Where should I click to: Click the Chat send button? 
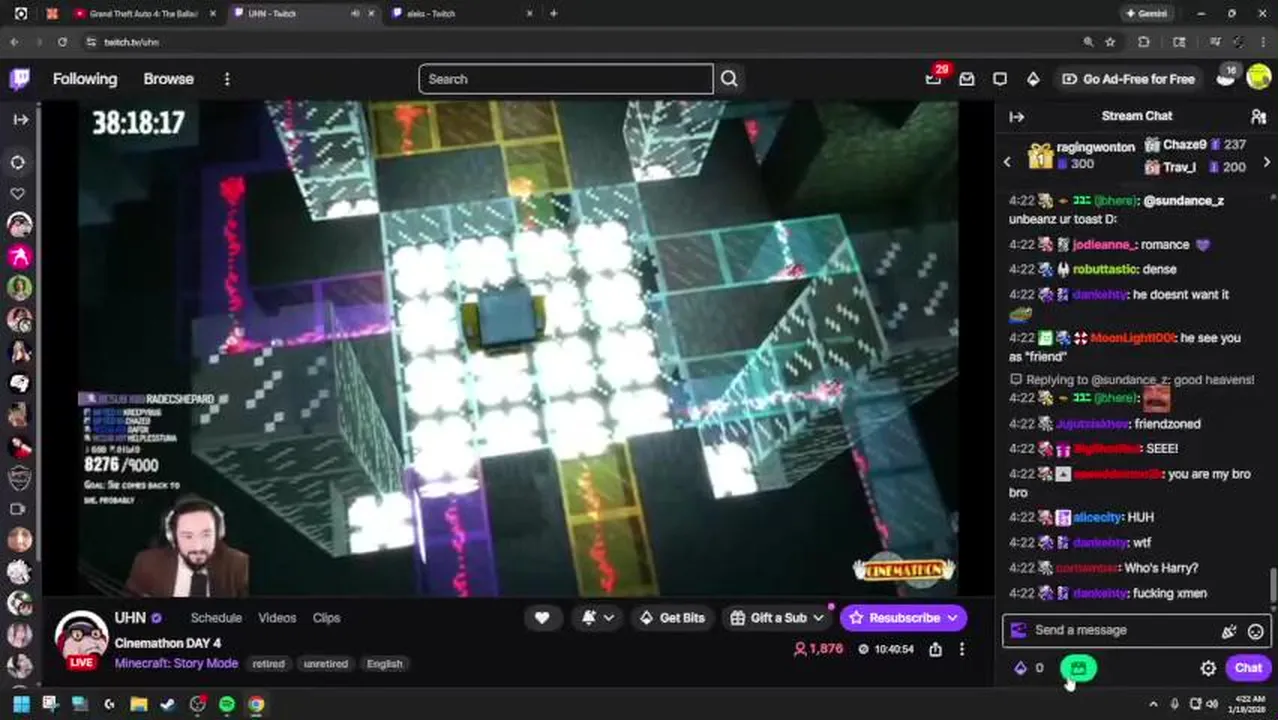(1248, 668)
